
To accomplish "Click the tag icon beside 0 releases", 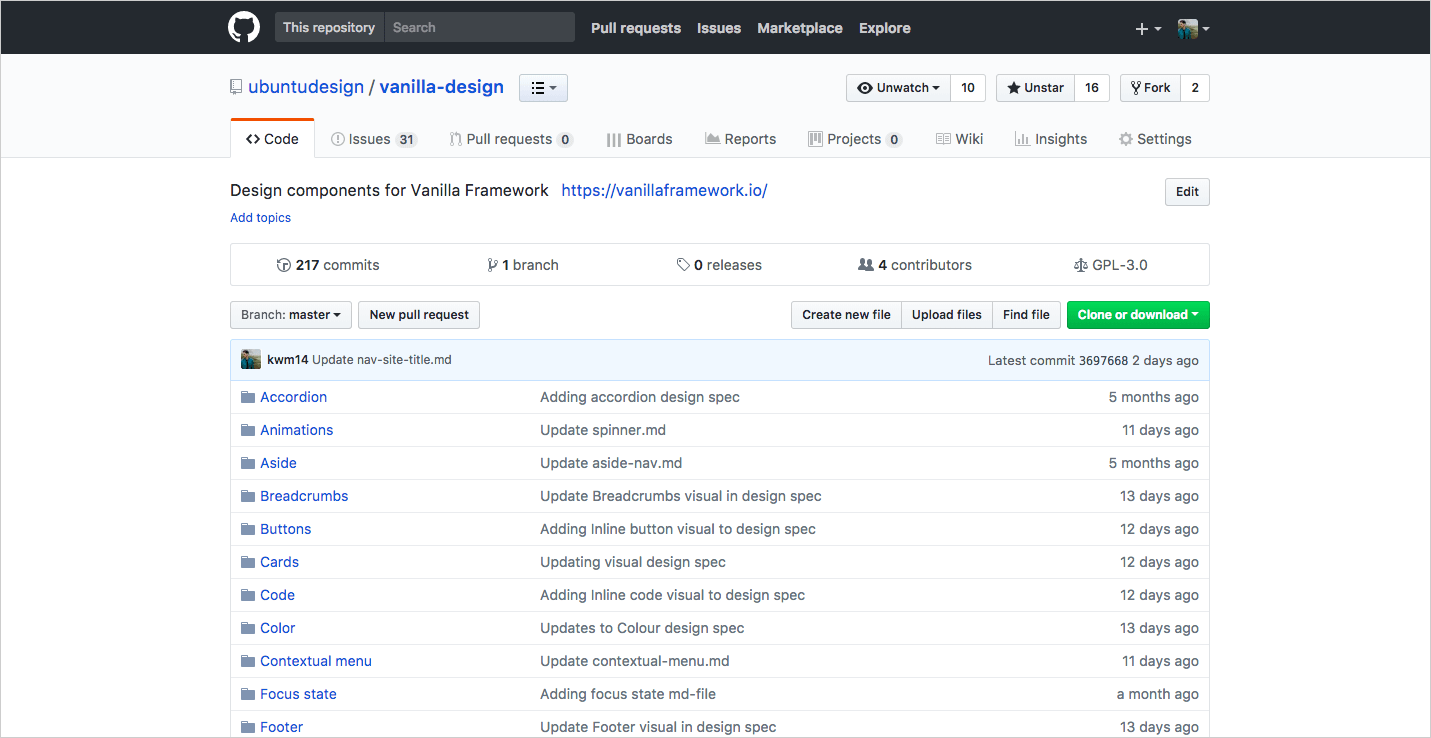I will click(x=683, y=265).
